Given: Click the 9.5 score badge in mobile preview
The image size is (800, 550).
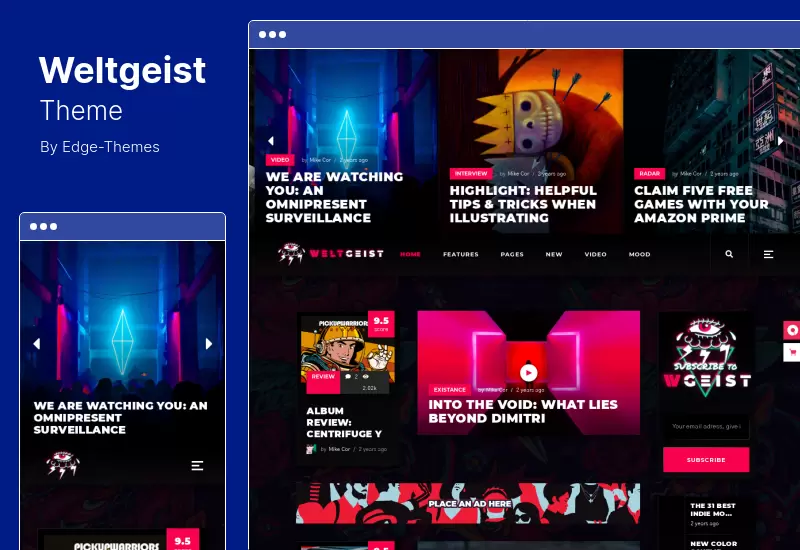Looking at the screenshot, I should coord(183,540).
